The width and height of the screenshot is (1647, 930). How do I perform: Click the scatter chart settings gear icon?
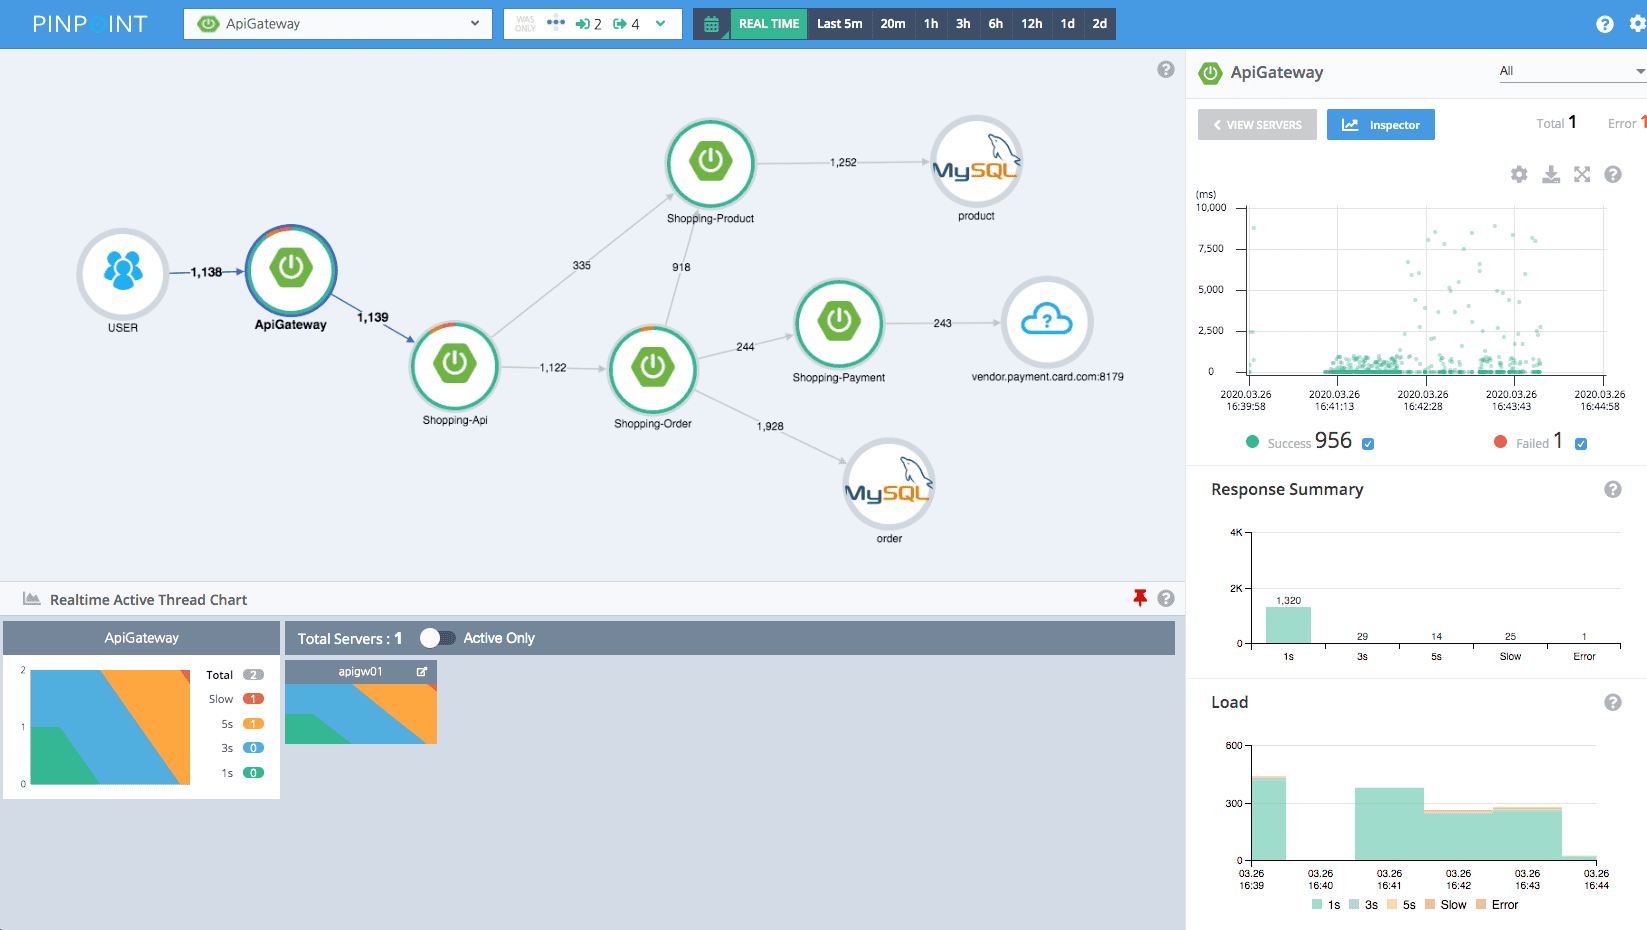pyautogui.click(x=1519, y=174)
